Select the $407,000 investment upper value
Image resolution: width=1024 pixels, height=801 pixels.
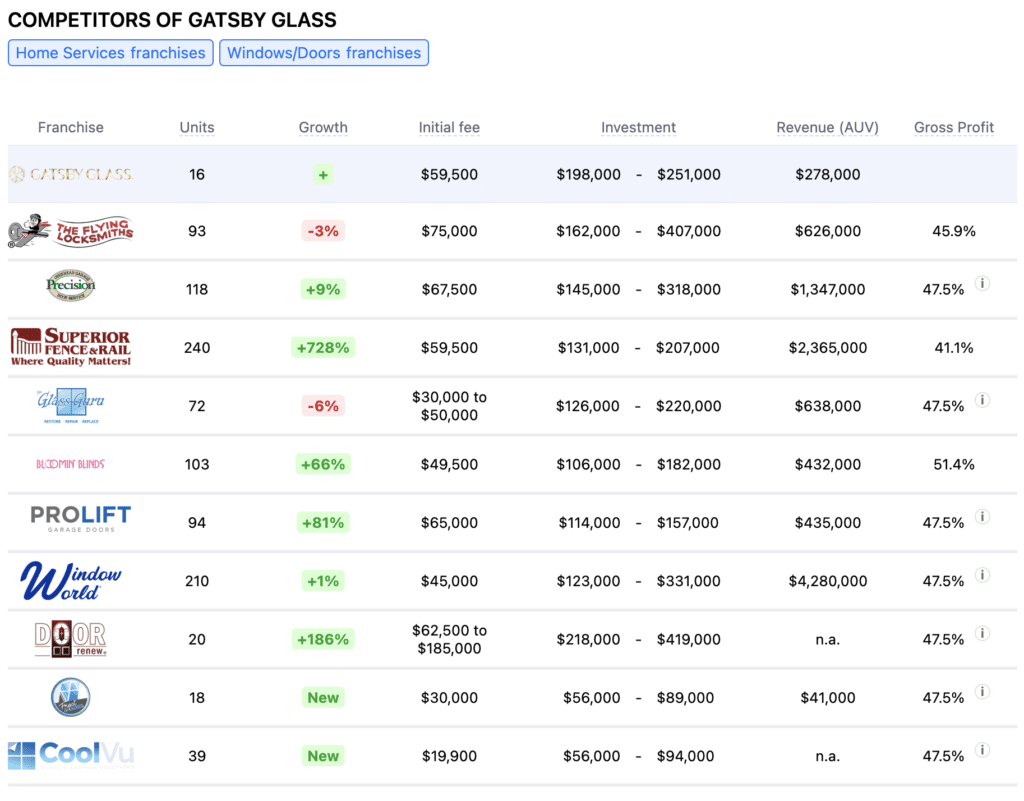tap(689, 231)
